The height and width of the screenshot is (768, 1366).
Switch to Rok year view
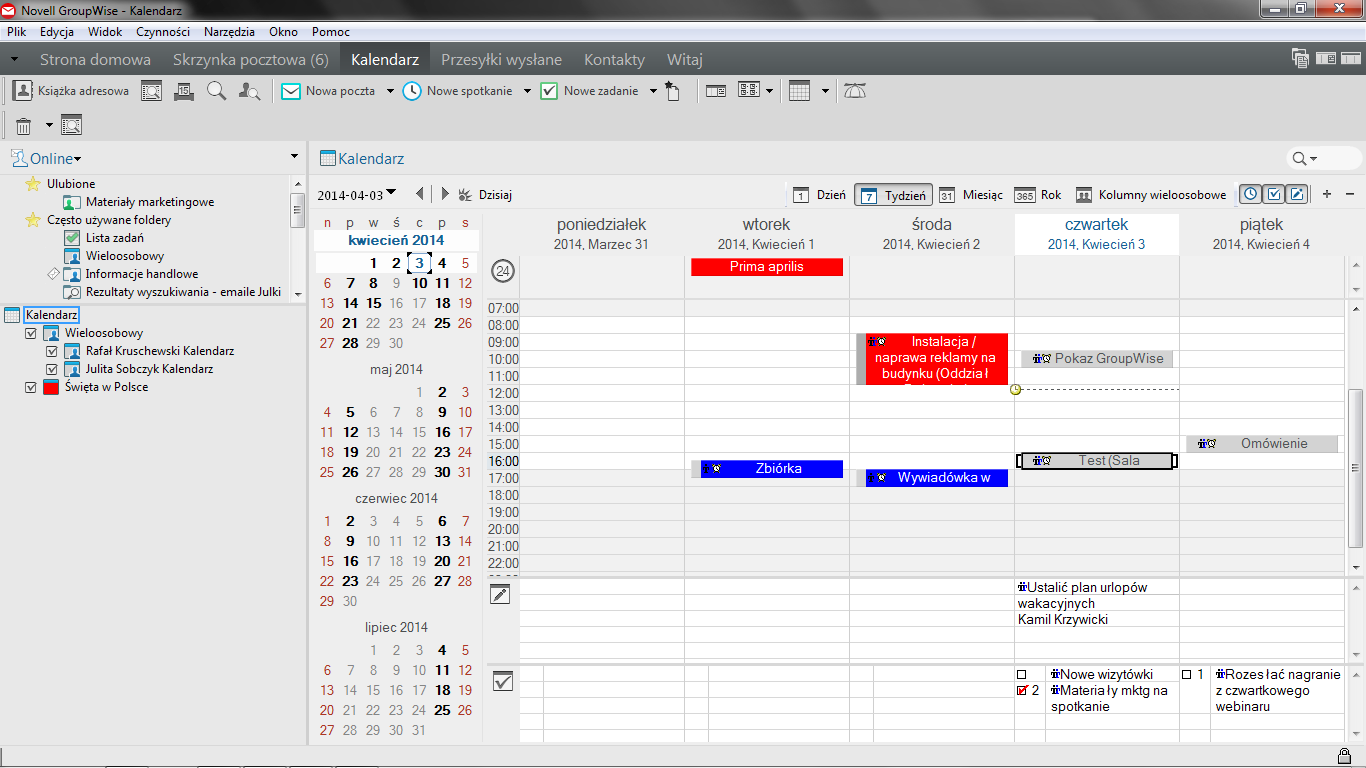pyautogui.click(x=1038, y=195)
